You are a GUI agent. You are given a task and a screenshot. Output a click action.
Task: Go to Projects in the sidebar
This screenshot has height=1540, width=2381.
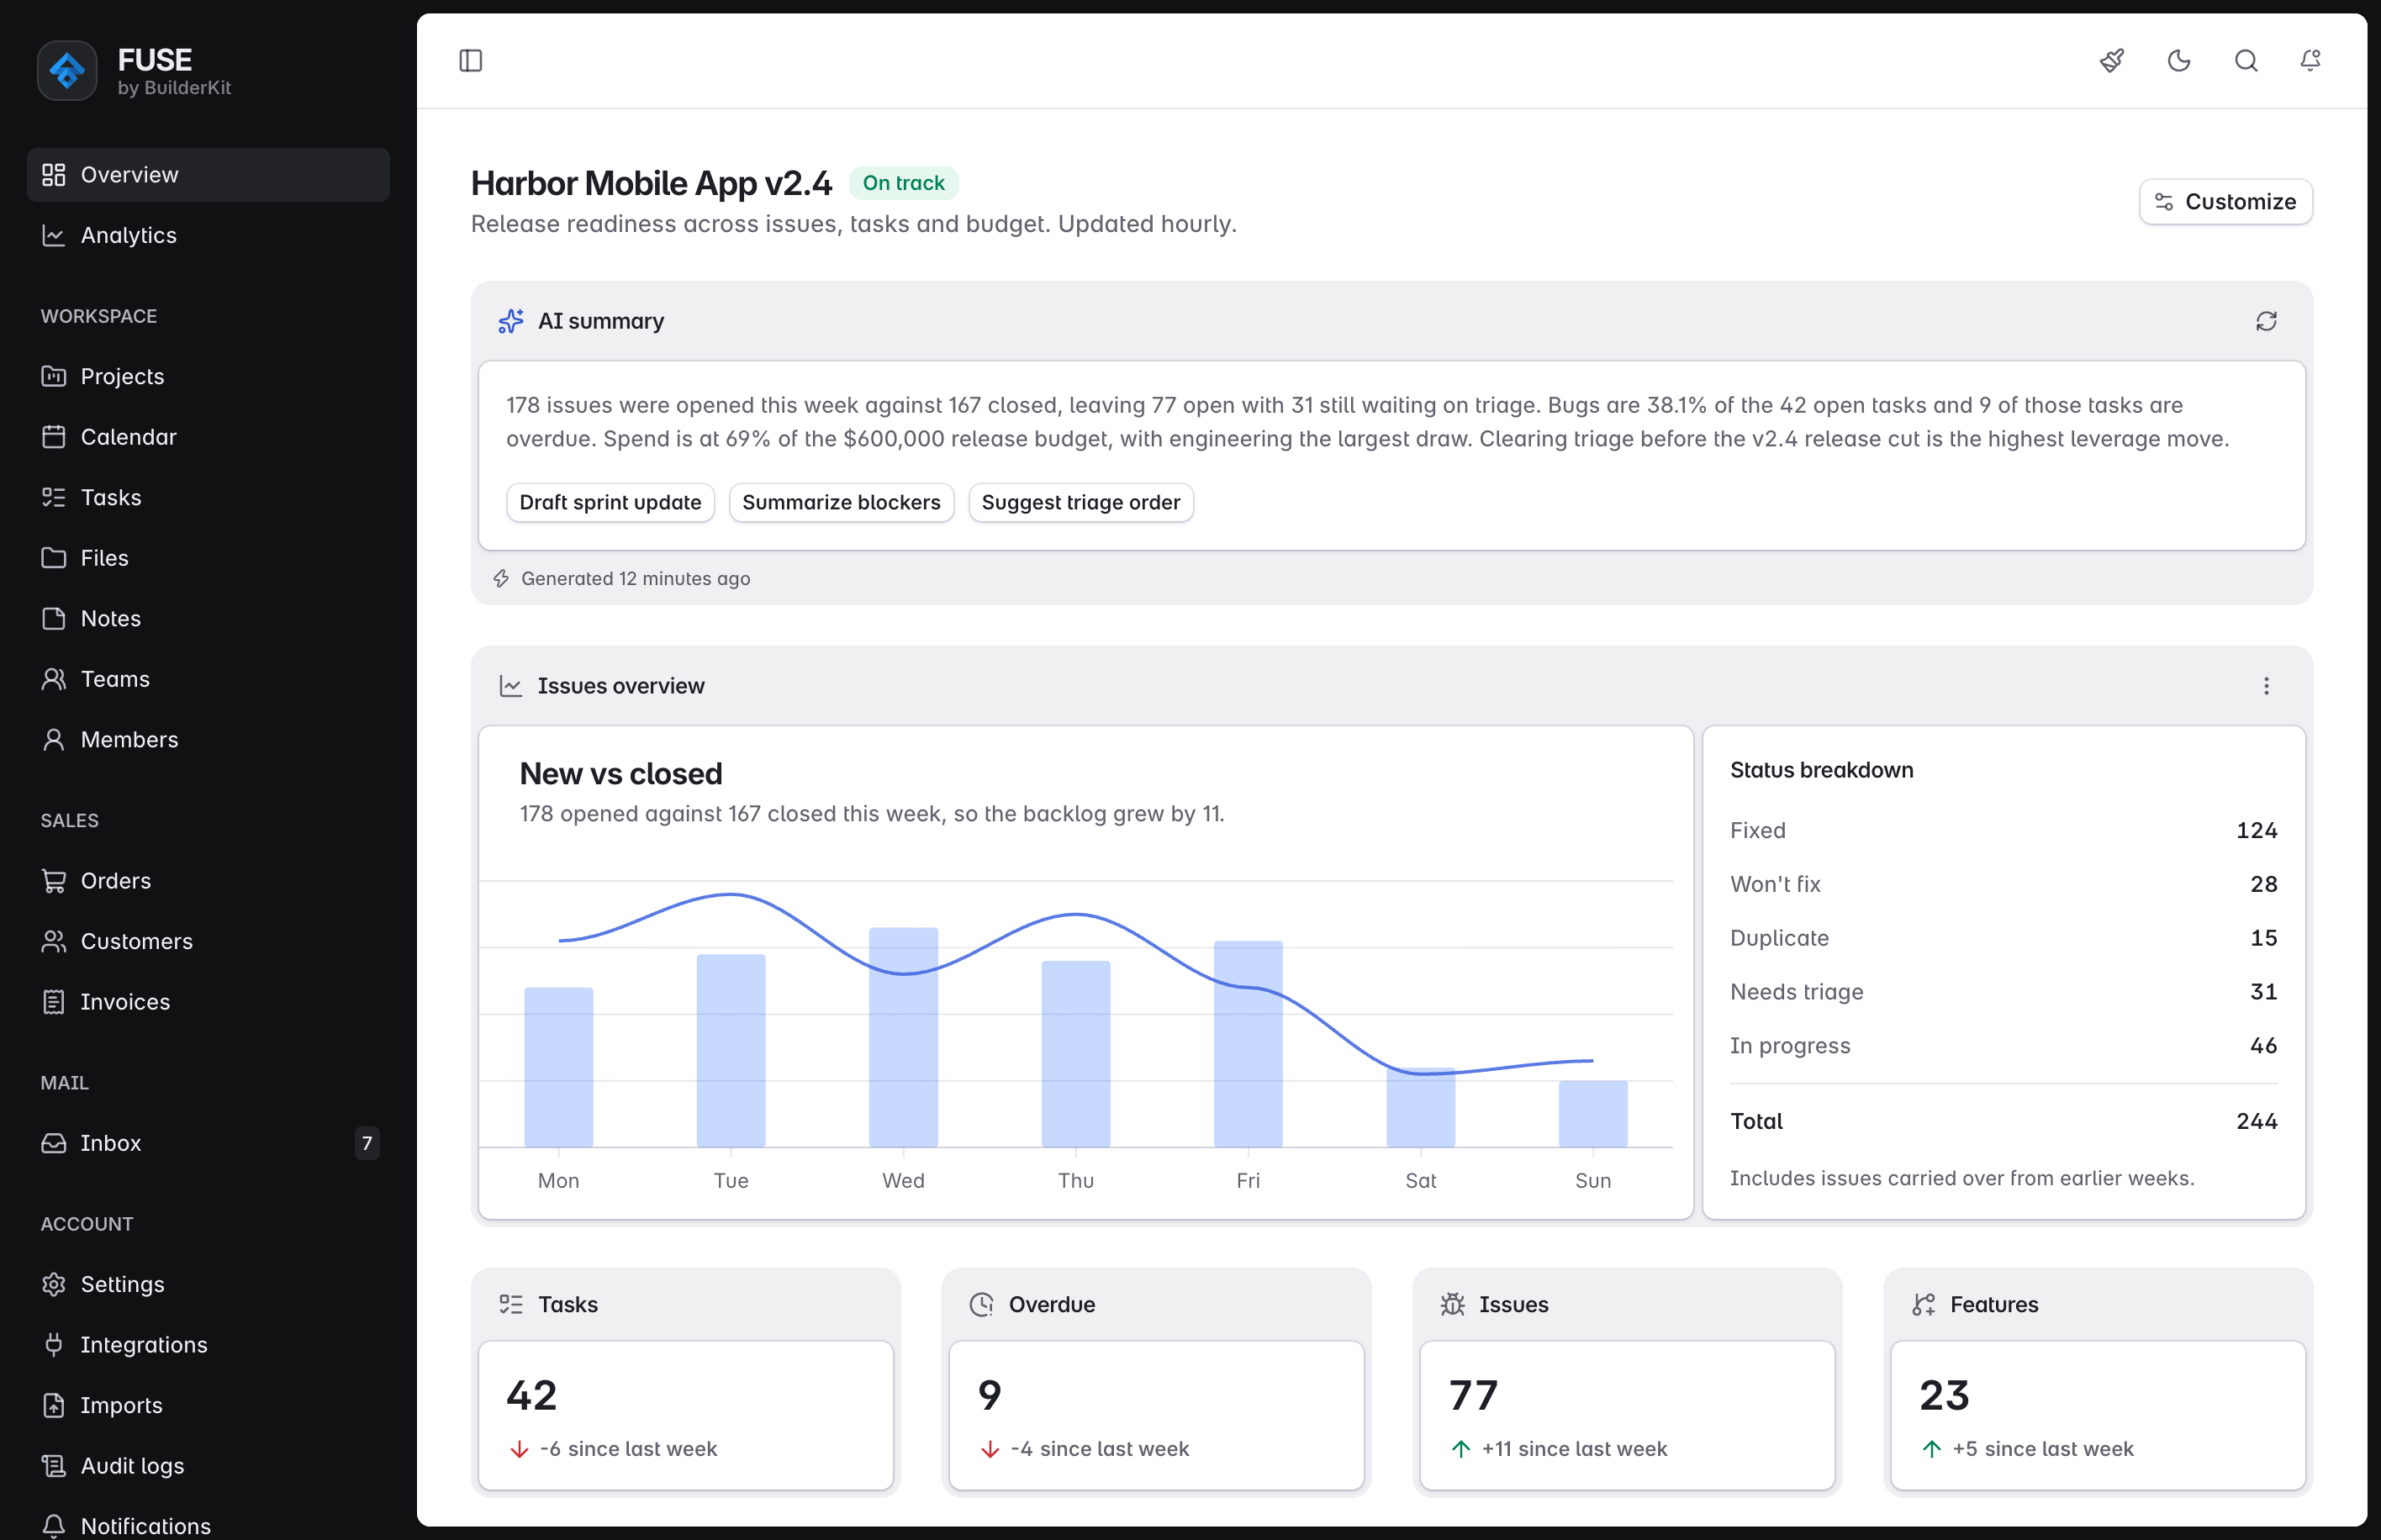pyautogui.click(x=208, y=376)
